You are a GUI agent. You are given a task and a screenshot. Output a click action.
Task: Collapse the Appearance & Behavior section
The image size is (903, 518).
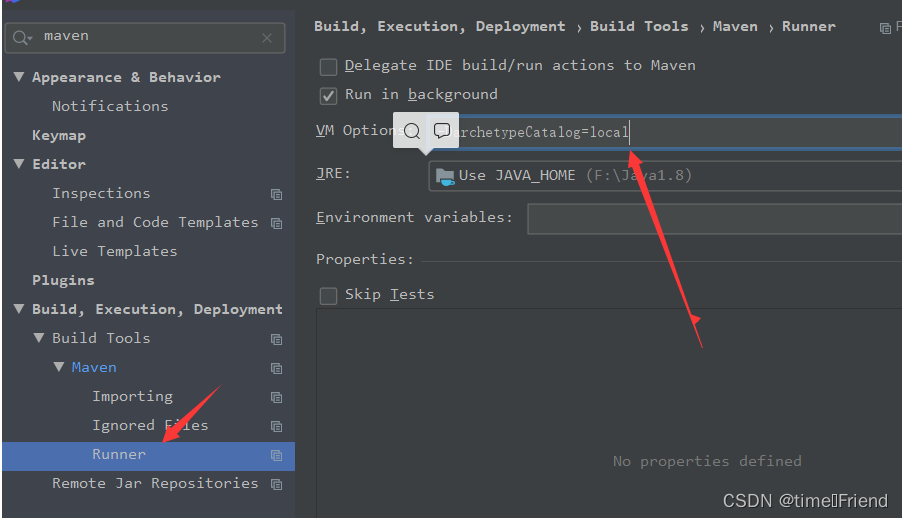click(x=19, y=77)
